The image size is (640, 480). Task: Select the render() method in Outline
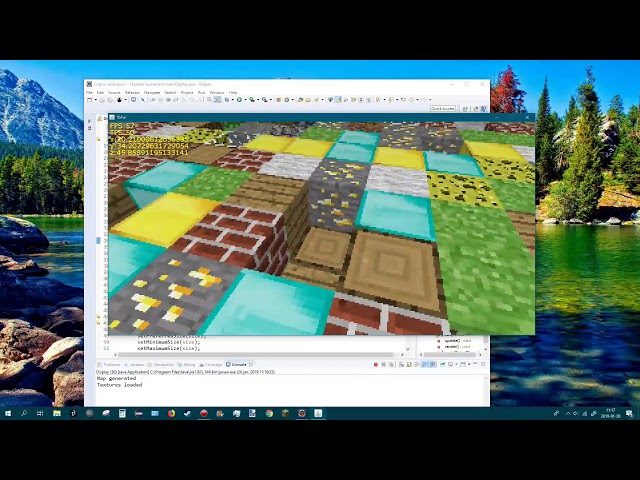tap(452, 347)
